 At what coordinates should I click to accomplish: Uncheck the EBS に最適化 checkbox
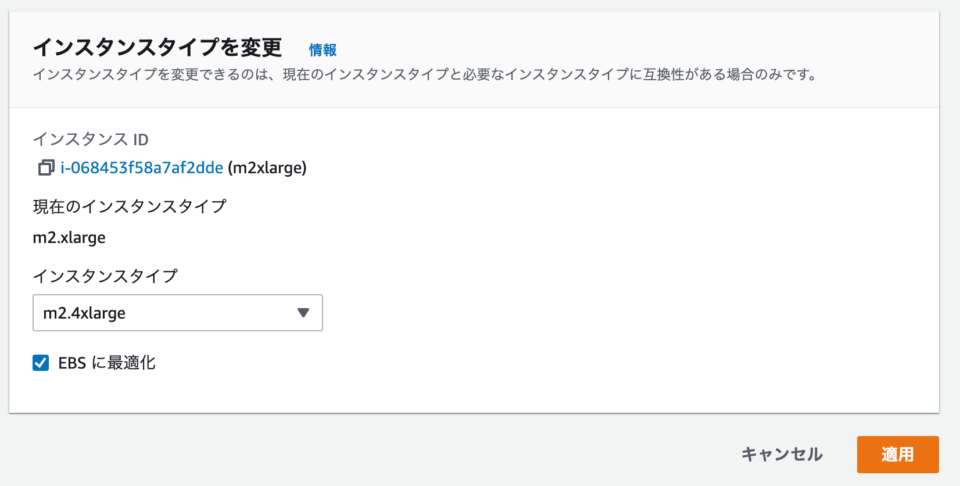point(41,364)
